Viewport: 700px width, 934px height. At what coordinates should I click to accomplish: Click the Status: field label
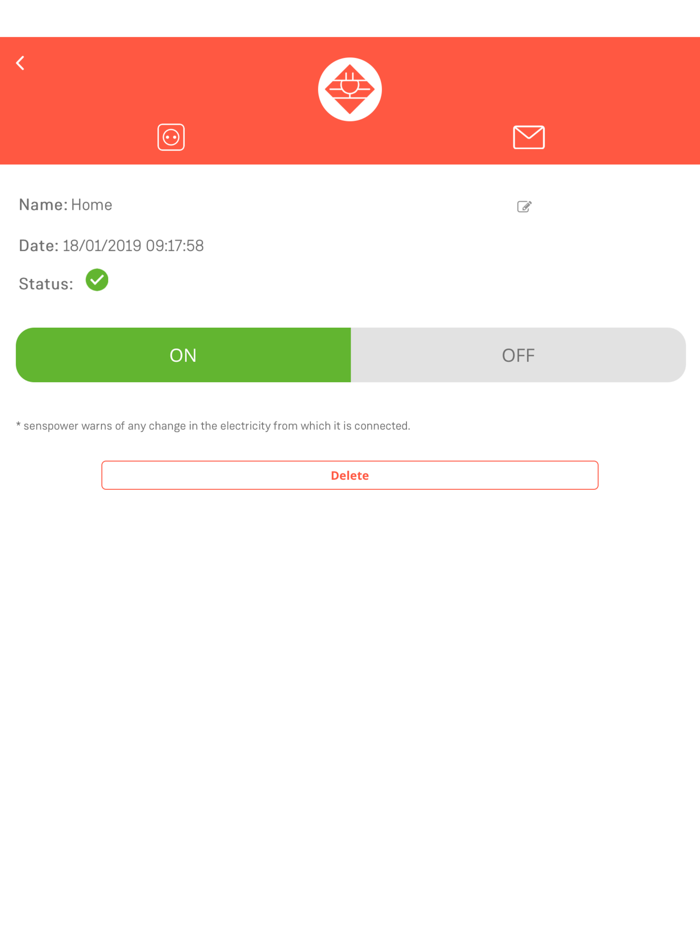pos(46,284)
